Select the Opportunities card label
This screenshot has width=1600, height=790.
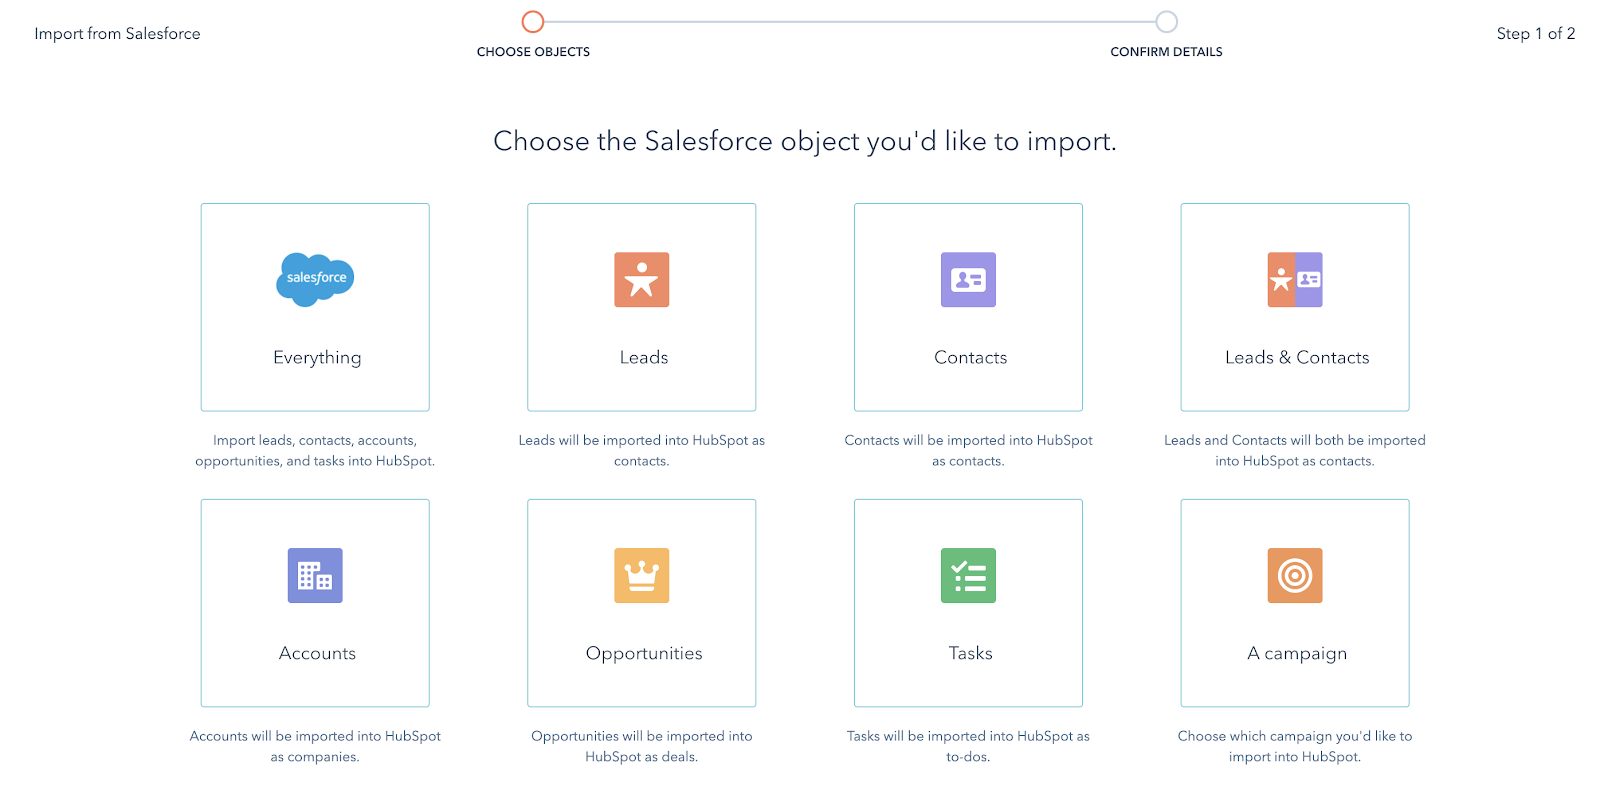click(x=643, y=654)
